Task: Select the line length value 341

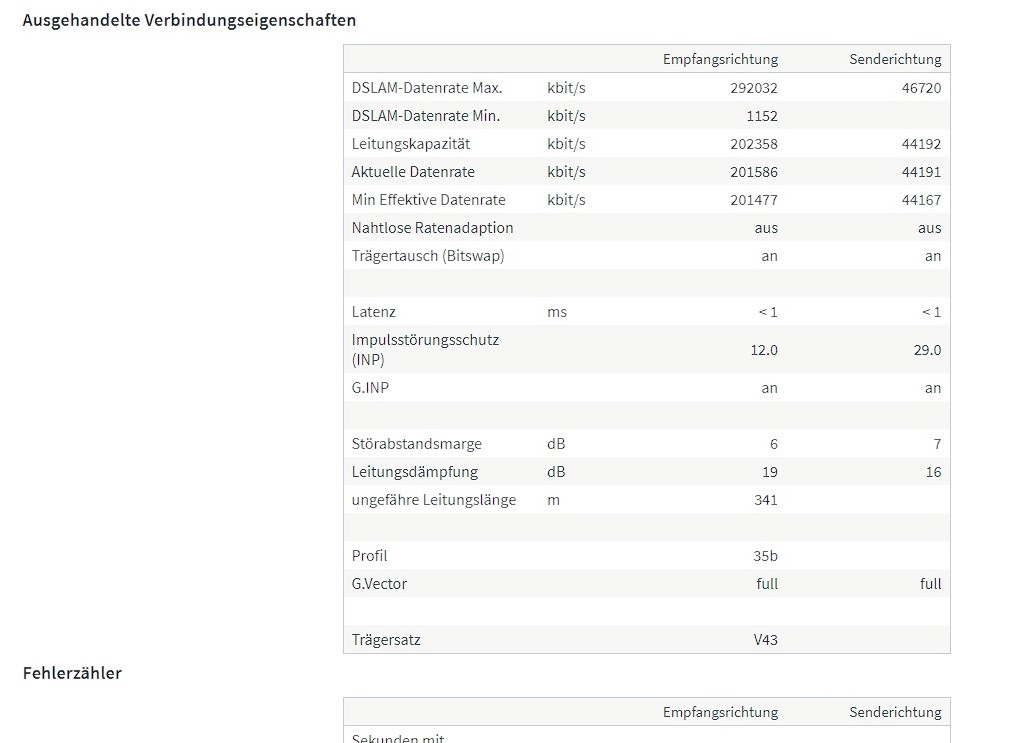Action: [x=766, y=500]
